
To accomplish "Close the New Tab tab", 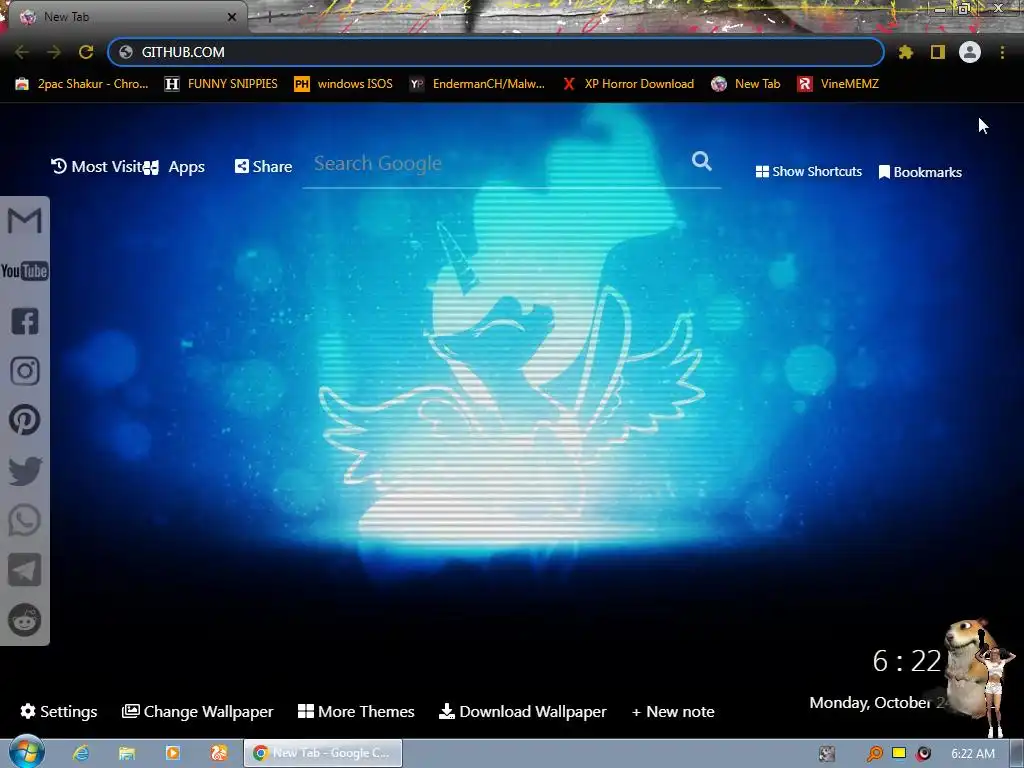I will [232, 17].
